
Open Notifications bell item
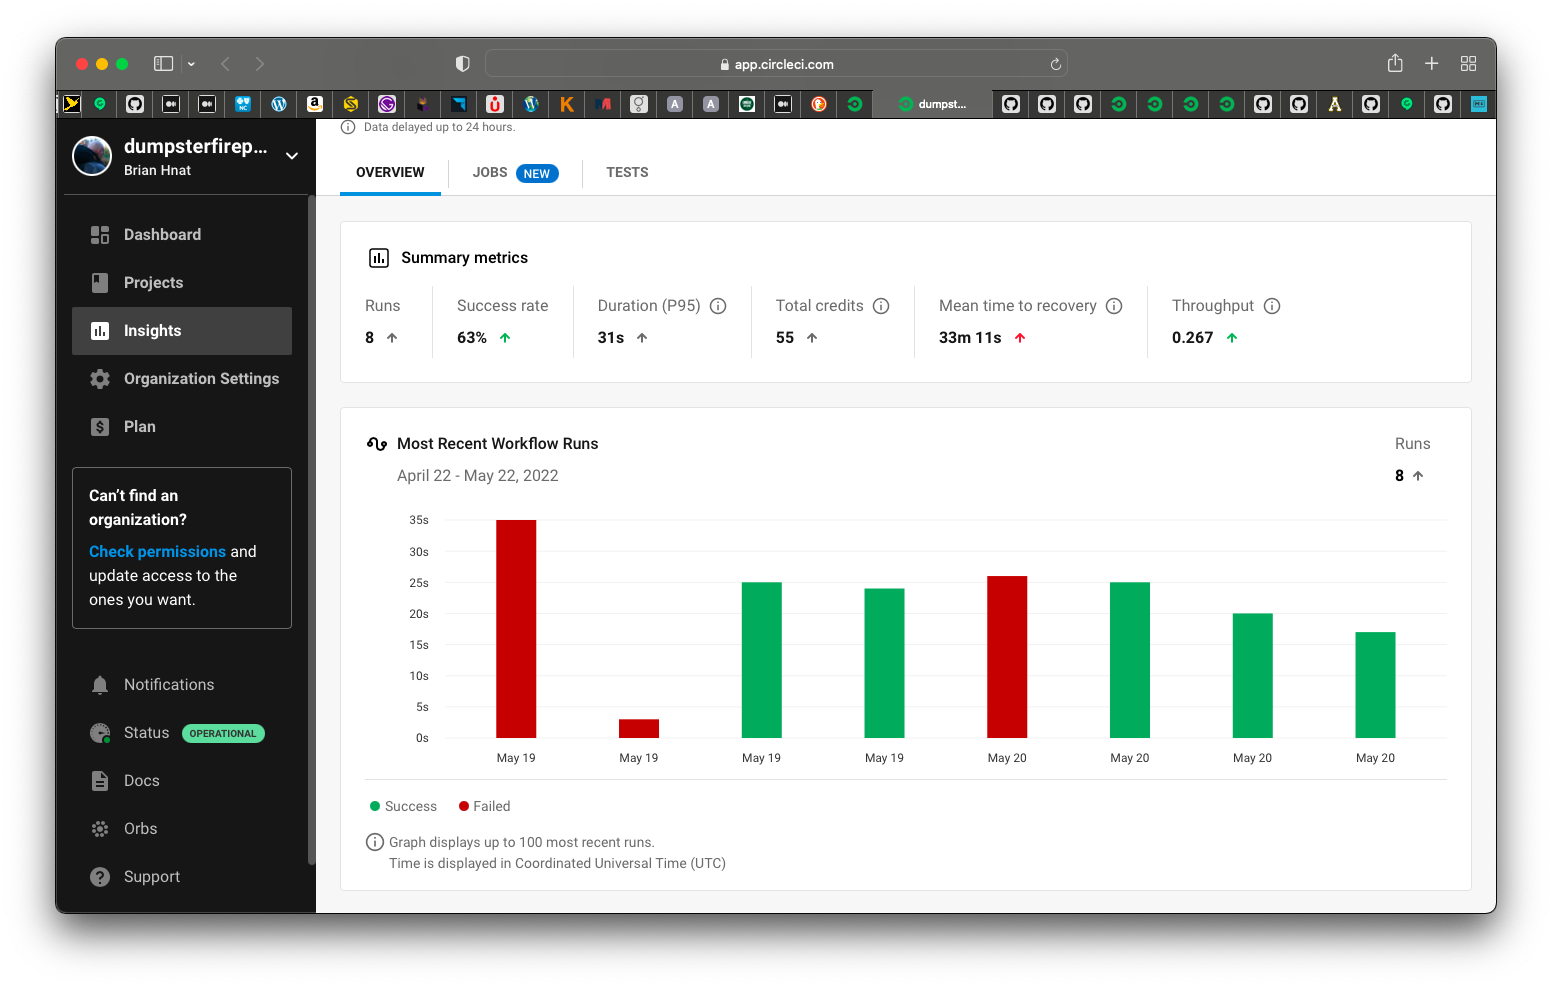[x=182, y=685]
